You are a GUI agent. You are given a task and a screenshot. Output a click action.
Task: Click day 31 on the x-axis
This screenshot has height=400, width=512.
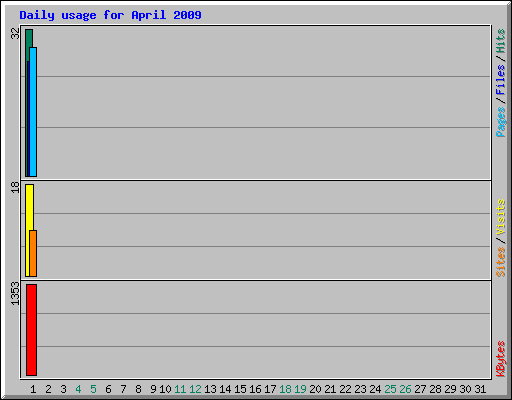480,389
